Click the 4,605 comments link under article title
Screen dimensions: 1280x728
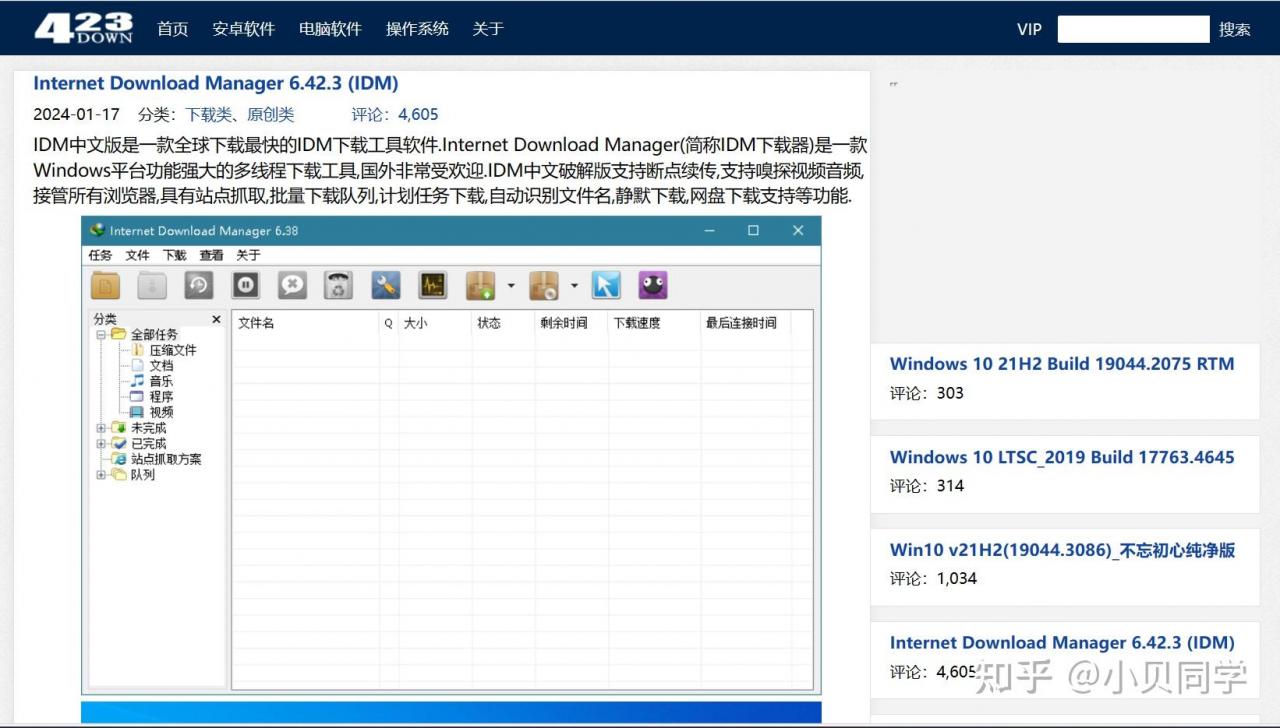[x=418, y=114]
